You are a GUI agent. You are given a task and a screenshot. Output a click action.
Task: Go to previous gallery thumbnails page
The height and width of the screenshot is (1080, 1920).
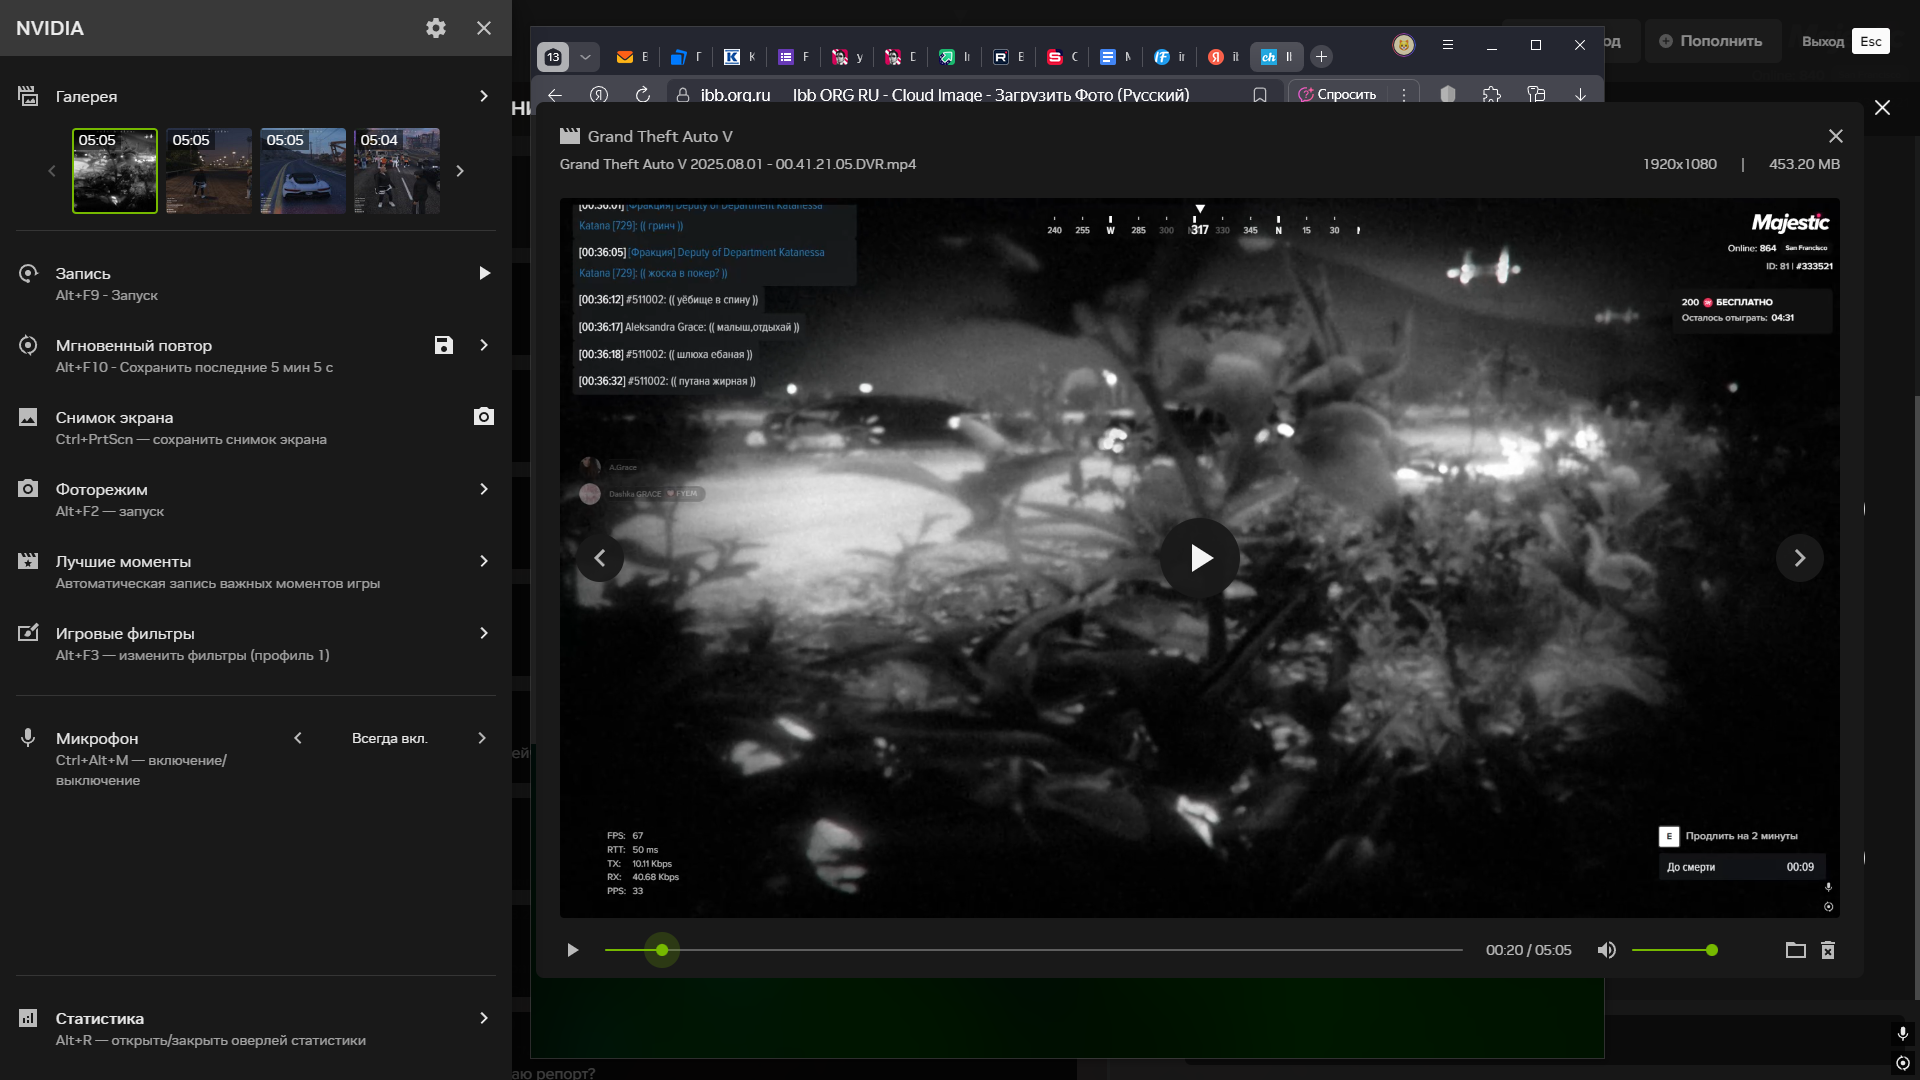[x=52, y=171]
